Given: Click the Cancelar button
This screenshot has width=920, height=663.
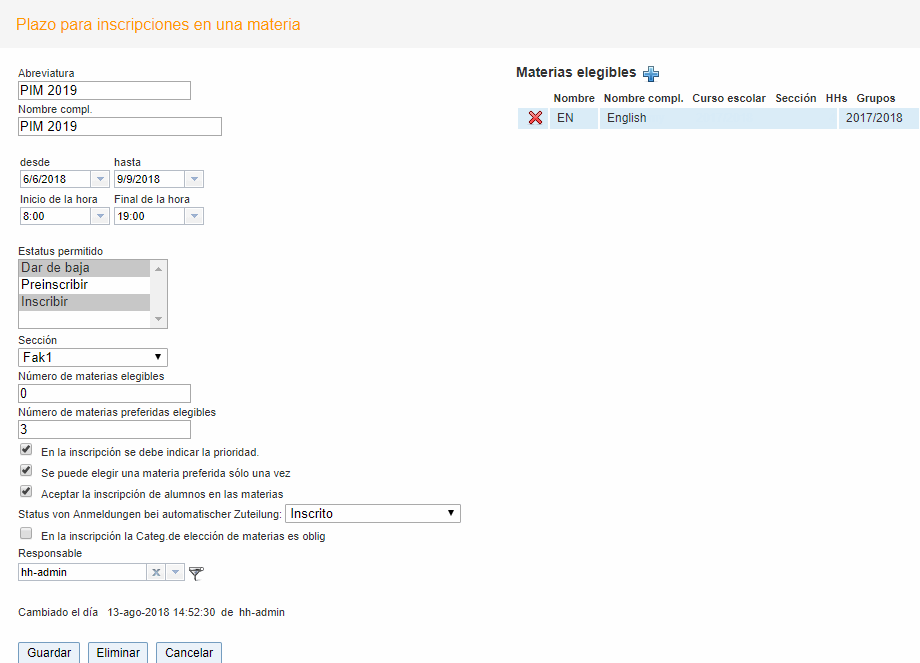Looking at the screenshot, I should click(189, 652).
